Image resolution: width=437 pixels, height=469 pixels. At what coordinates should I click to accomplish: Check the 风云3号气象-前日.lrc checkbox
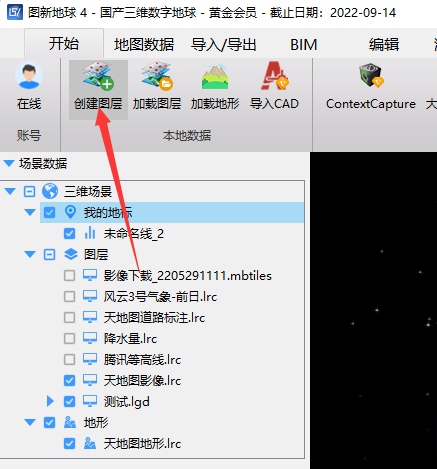[69, 297]
